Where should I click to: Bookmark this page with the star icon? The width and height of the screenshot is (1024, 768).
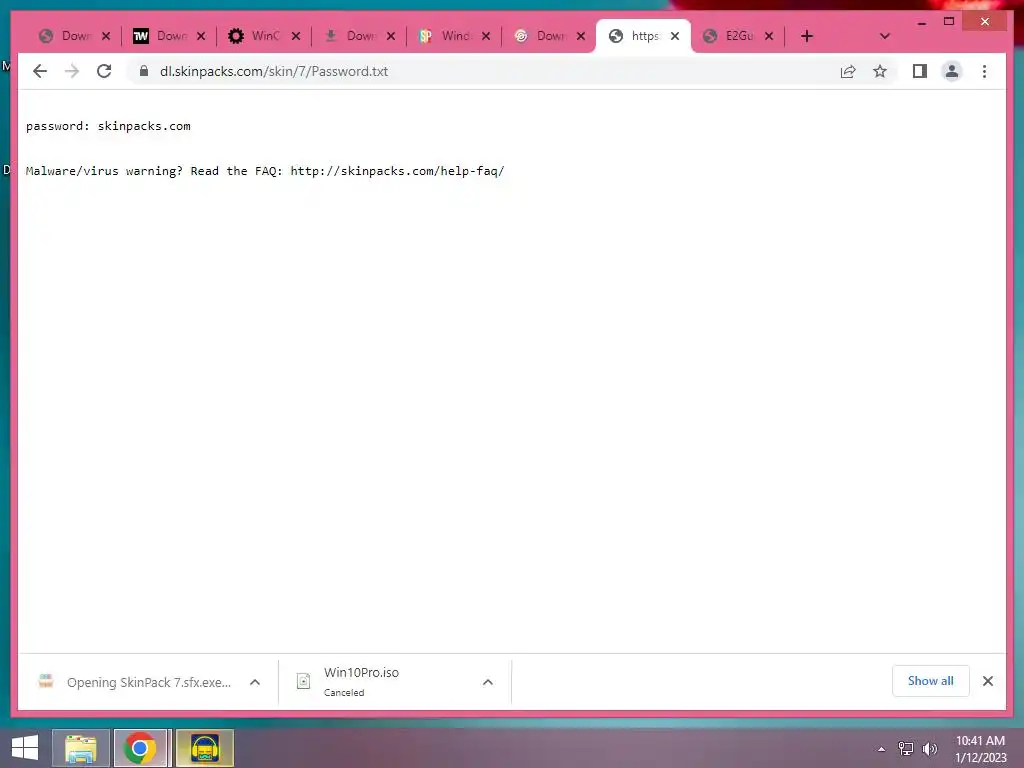click(880, 71)
